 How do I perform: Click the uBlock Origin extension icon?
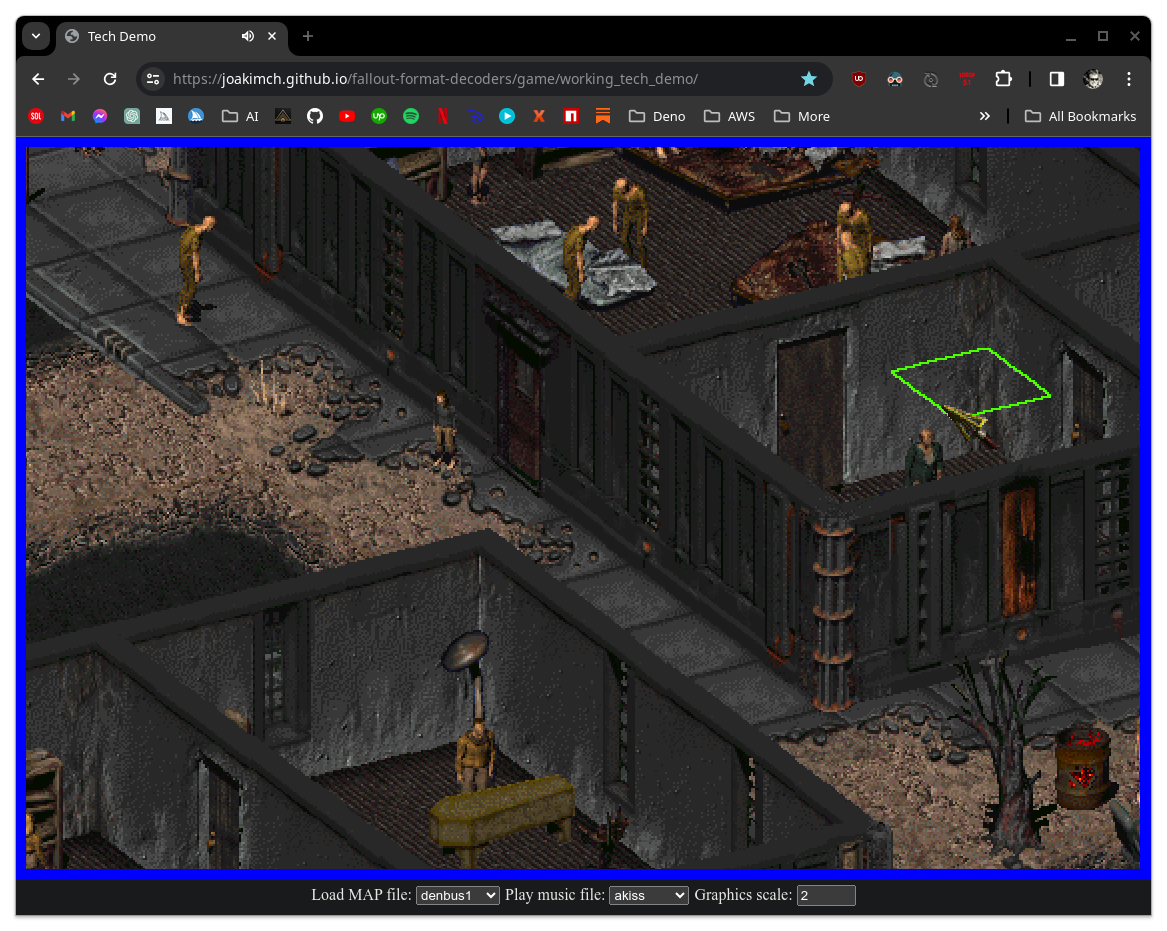[859, 79]
